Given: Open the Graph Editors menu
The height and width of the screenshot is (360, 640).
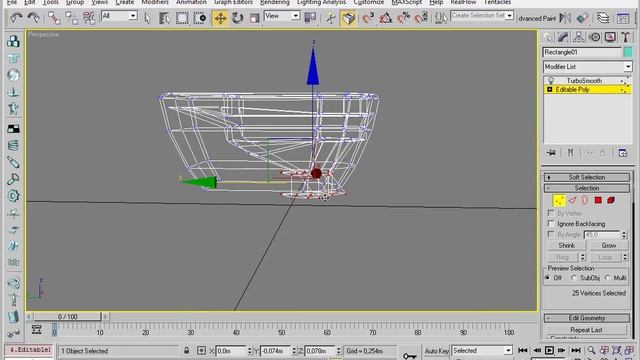Looking at the screenshot, I should coord(233,2).
